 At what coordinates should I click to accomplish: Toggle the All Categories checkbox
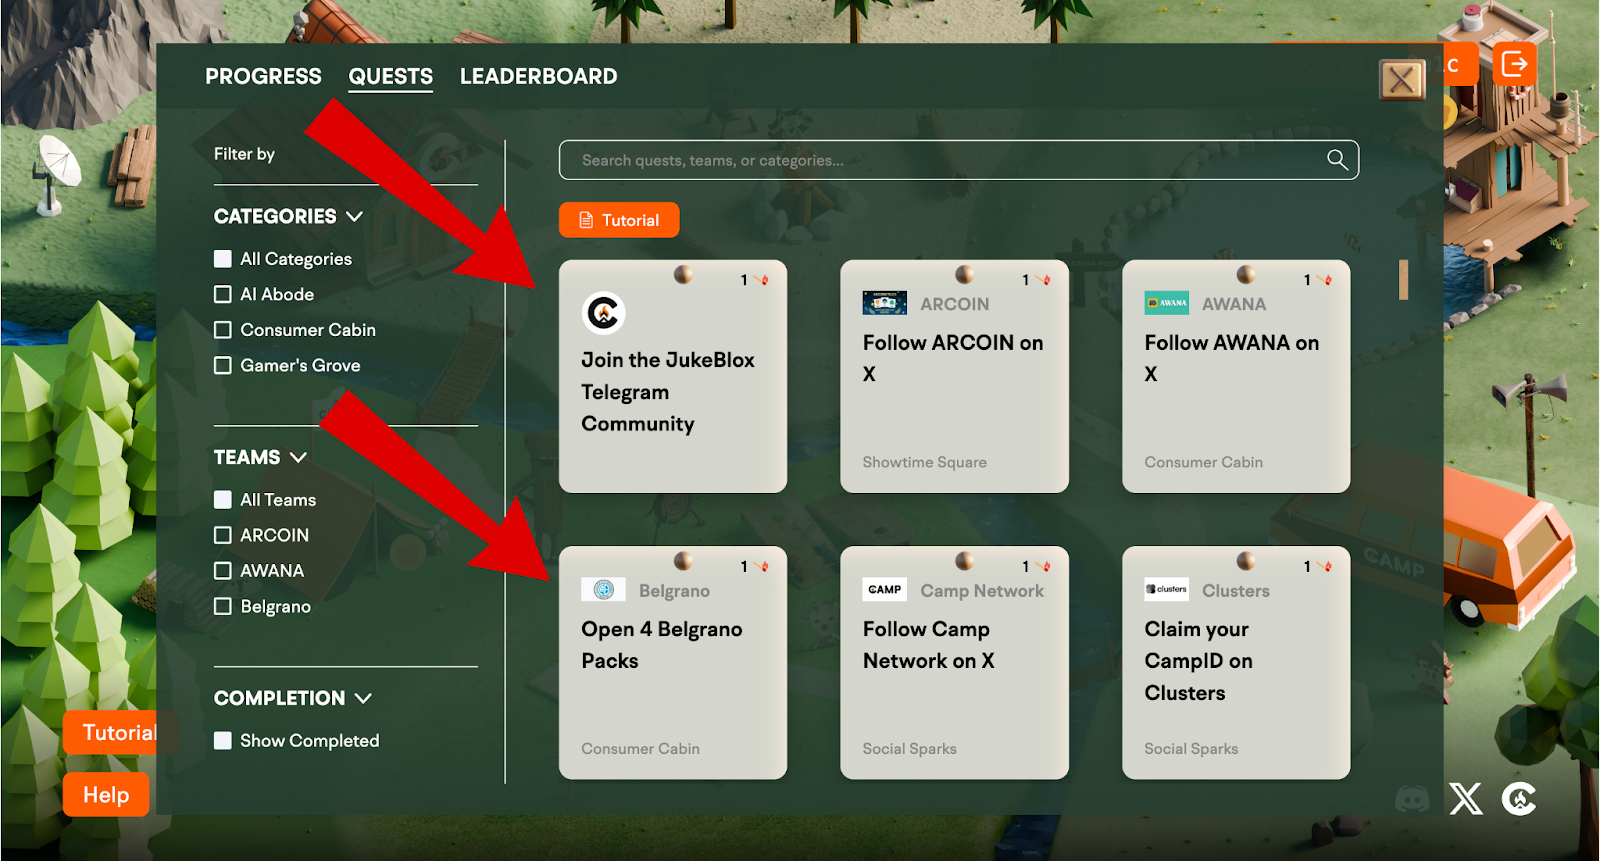[223, 259]
